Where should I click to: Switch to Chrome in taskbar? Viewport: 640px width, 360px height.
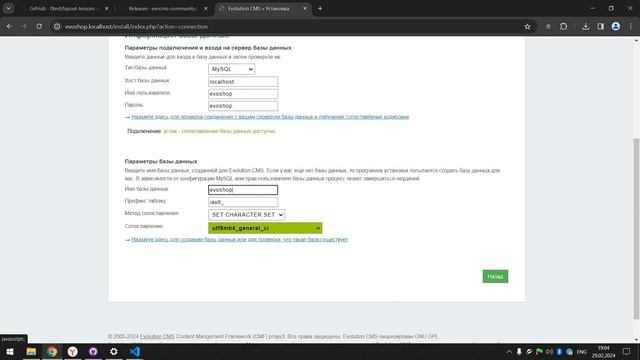click(52, 351)
